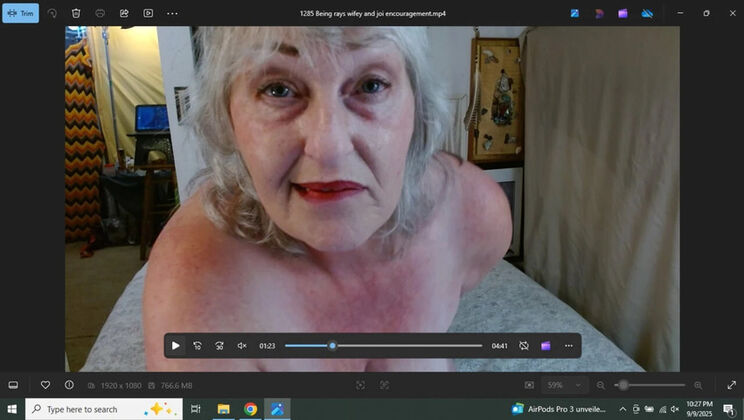Launch Microsoft Designer icon in title bar
The width and height of the screenshot is (744, 420).
click(x=599, y=13)
